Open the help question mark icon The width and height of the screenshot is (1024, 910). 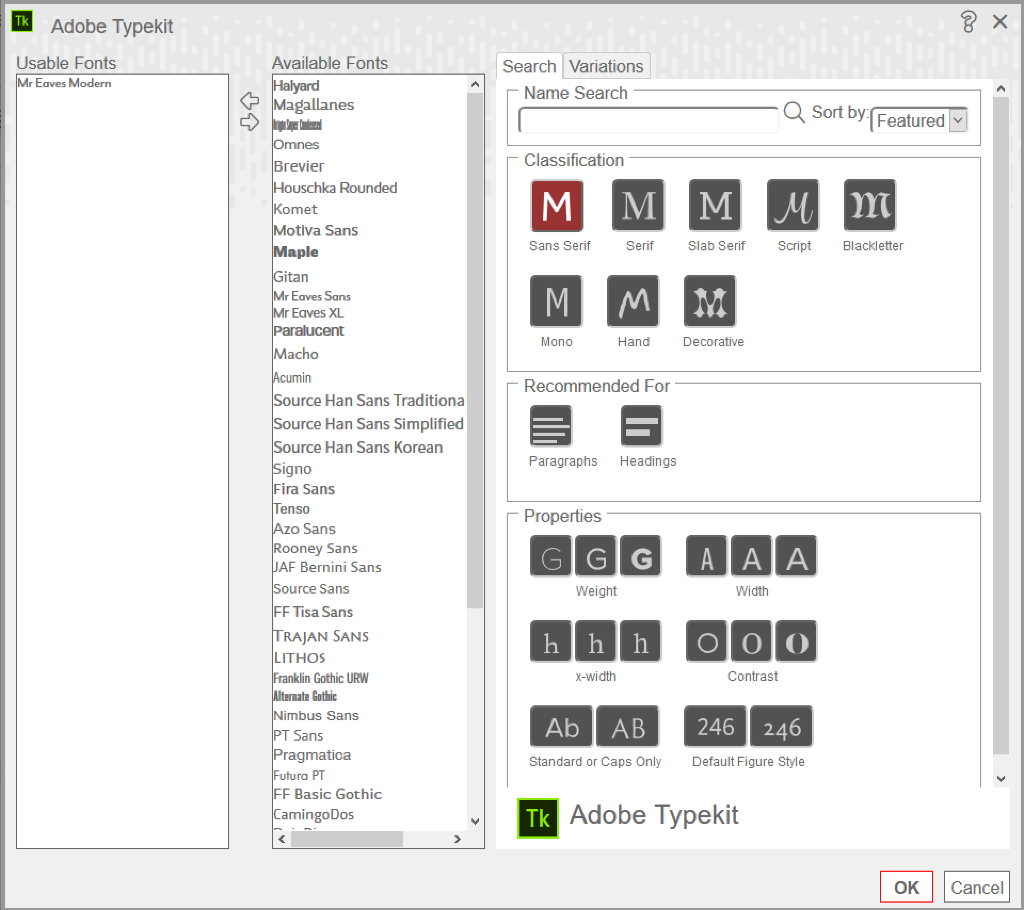click(968, 22)
